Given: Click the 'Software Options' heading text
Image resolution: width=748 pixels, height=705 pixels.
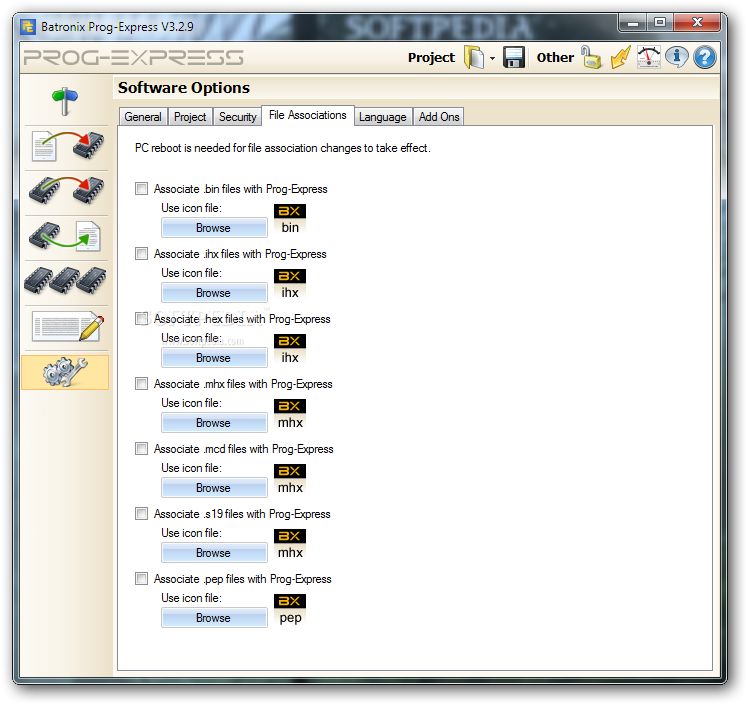Looking at the screenshot, I should tap(184, 88).
